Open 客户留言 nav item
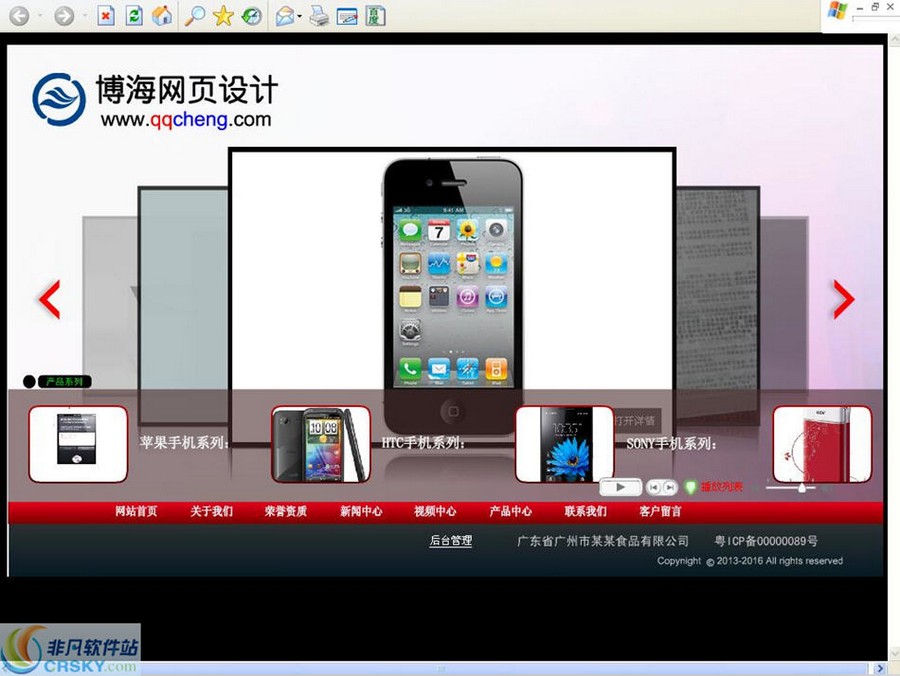This screenshot has height=676, width=900. 660,511
